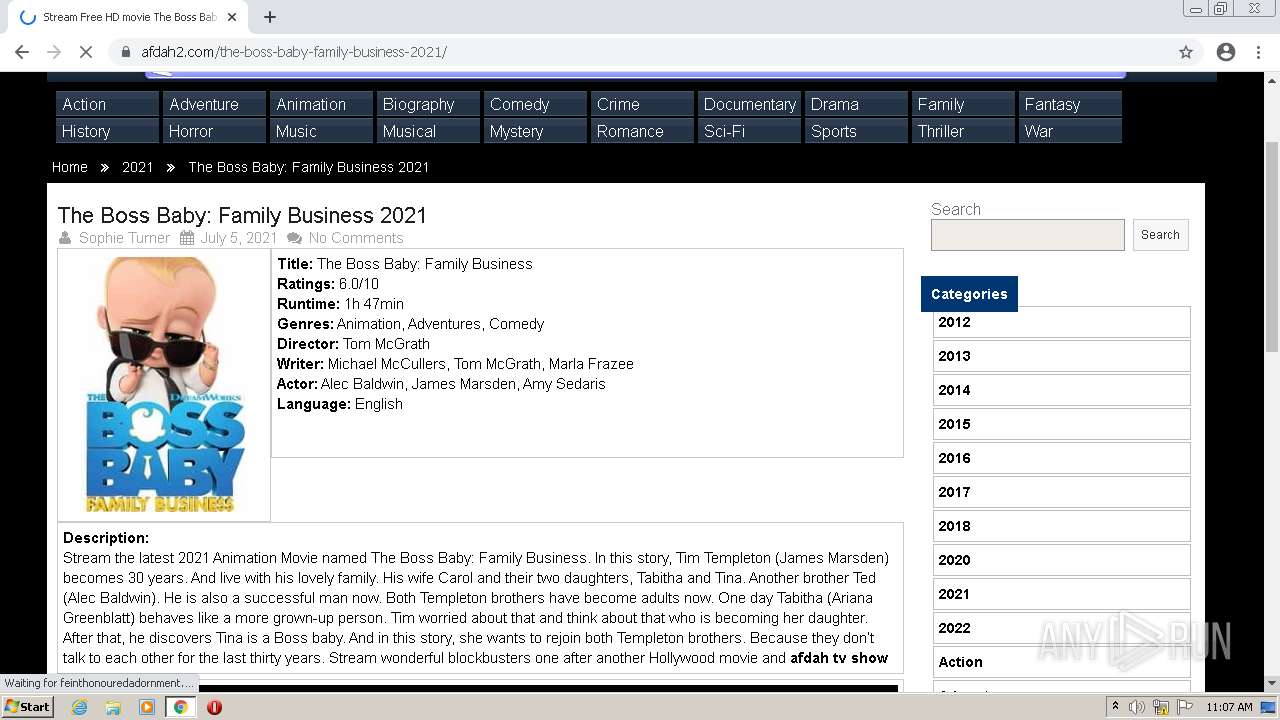
Task: Go to the Romance genre
Action: (642, 131)
